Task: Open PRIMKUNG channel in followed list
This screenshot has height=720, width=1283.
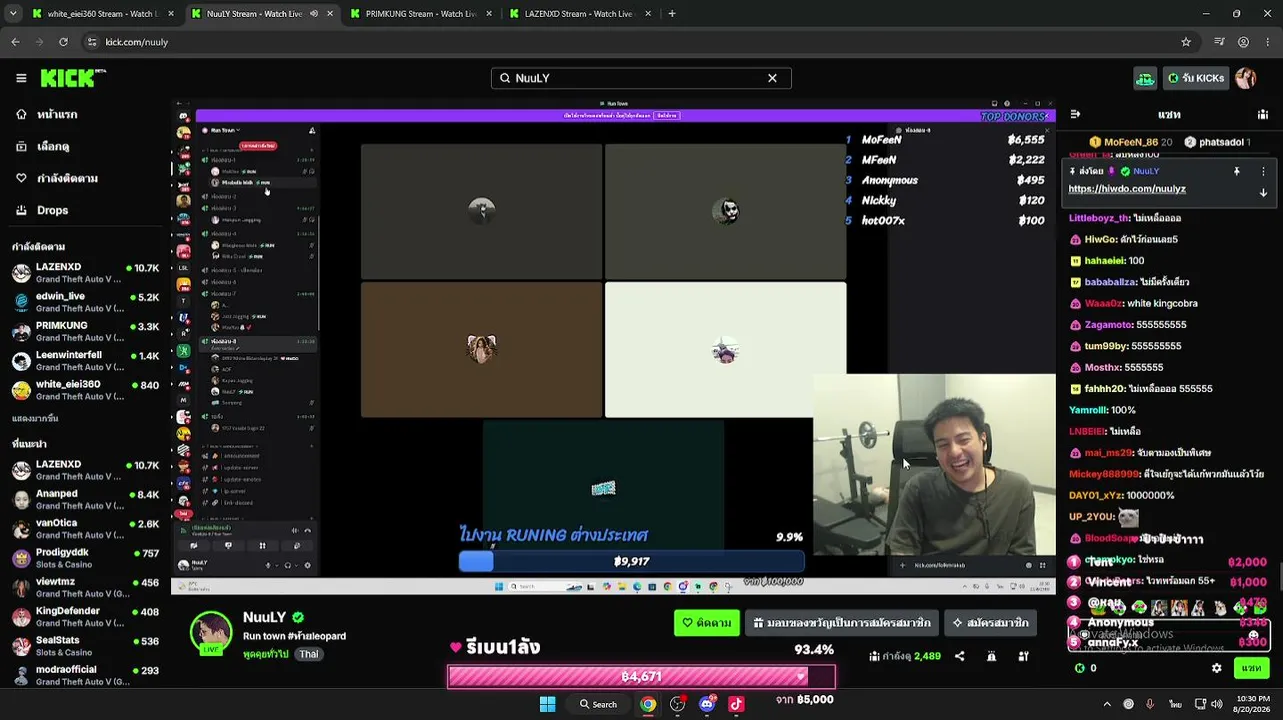Action: pos(85,331)
